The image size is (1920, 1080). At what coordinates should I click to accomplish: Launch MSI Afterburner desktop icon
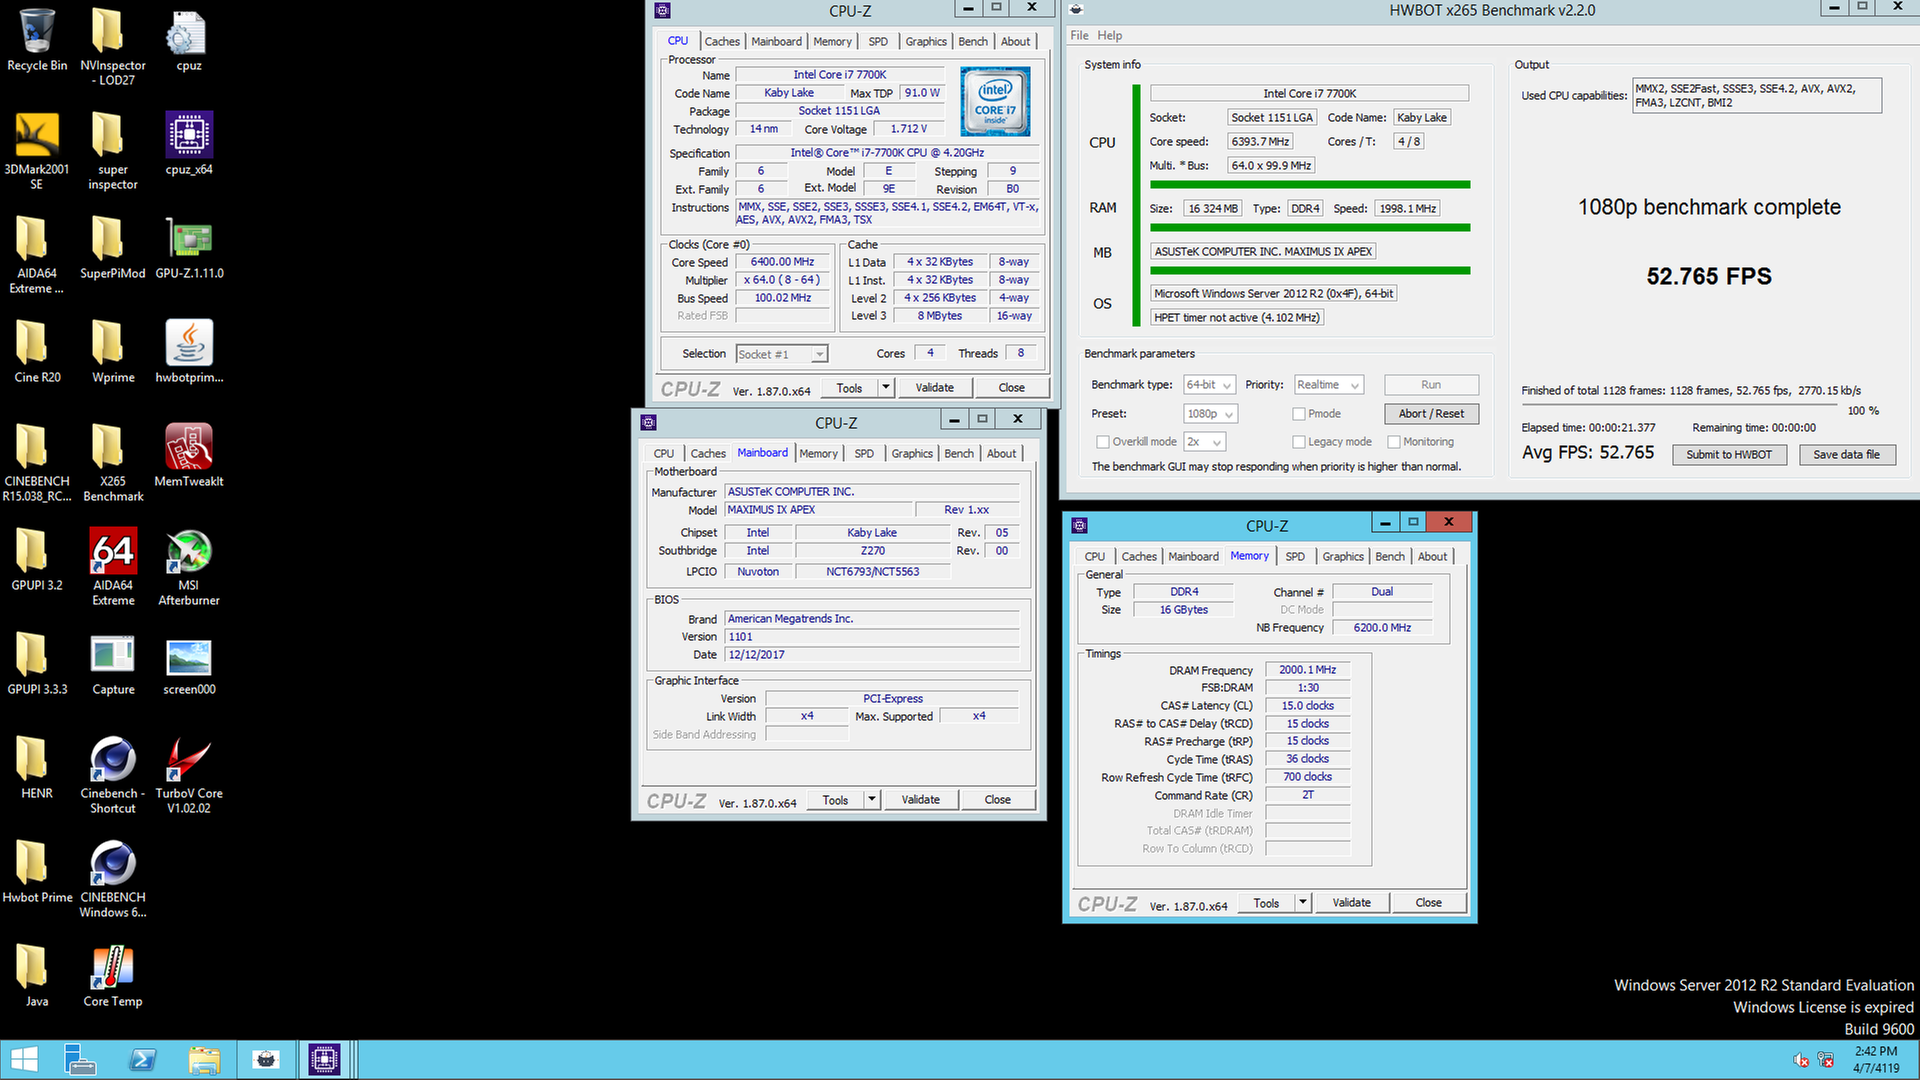coord(189,566)
